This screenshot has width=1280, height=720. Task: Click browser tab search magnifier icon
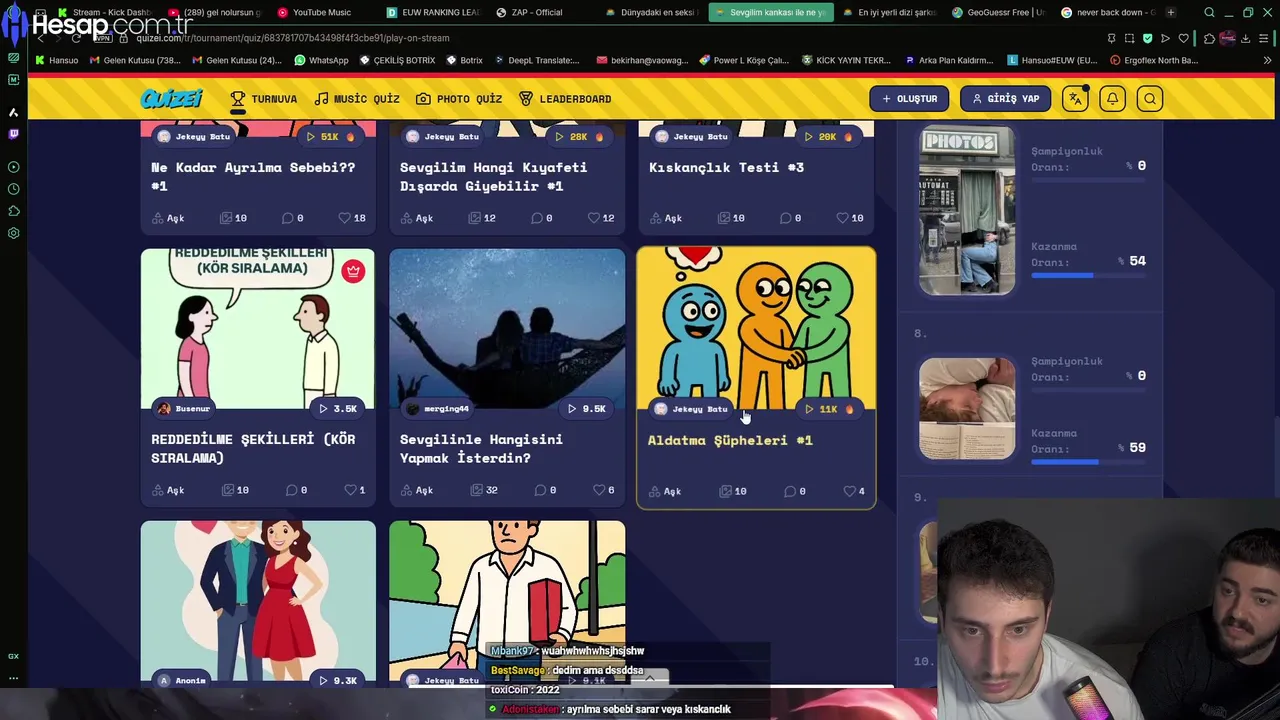click(1209, 13)
